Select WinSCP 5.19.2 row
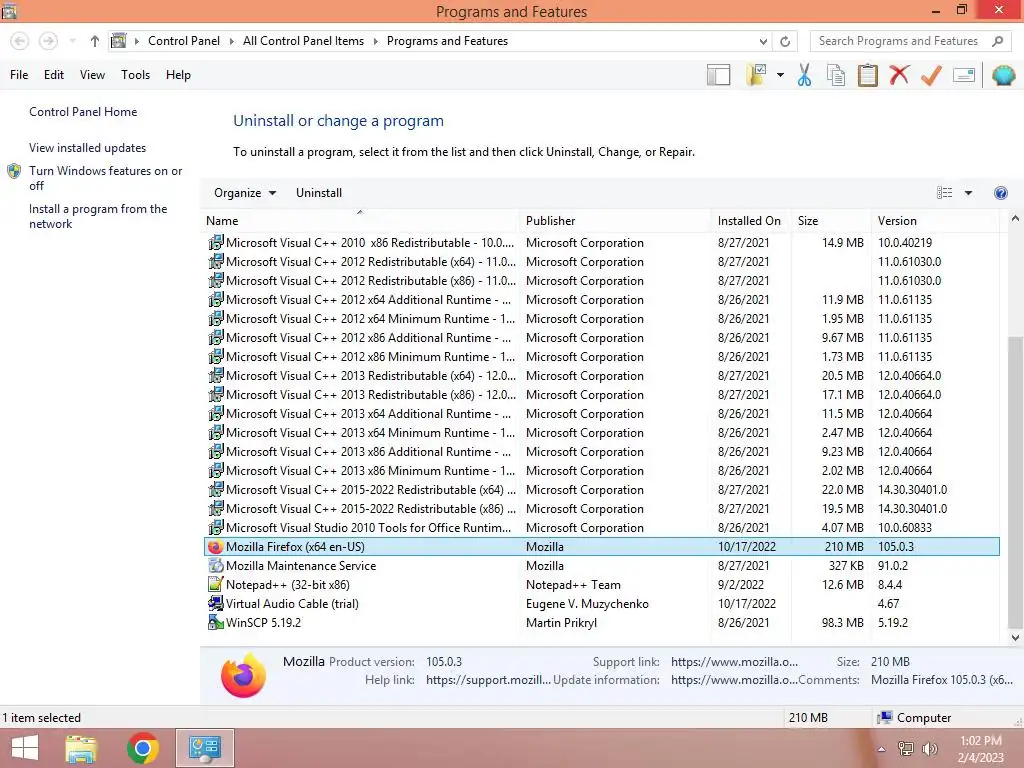 (x=601, y=622)
